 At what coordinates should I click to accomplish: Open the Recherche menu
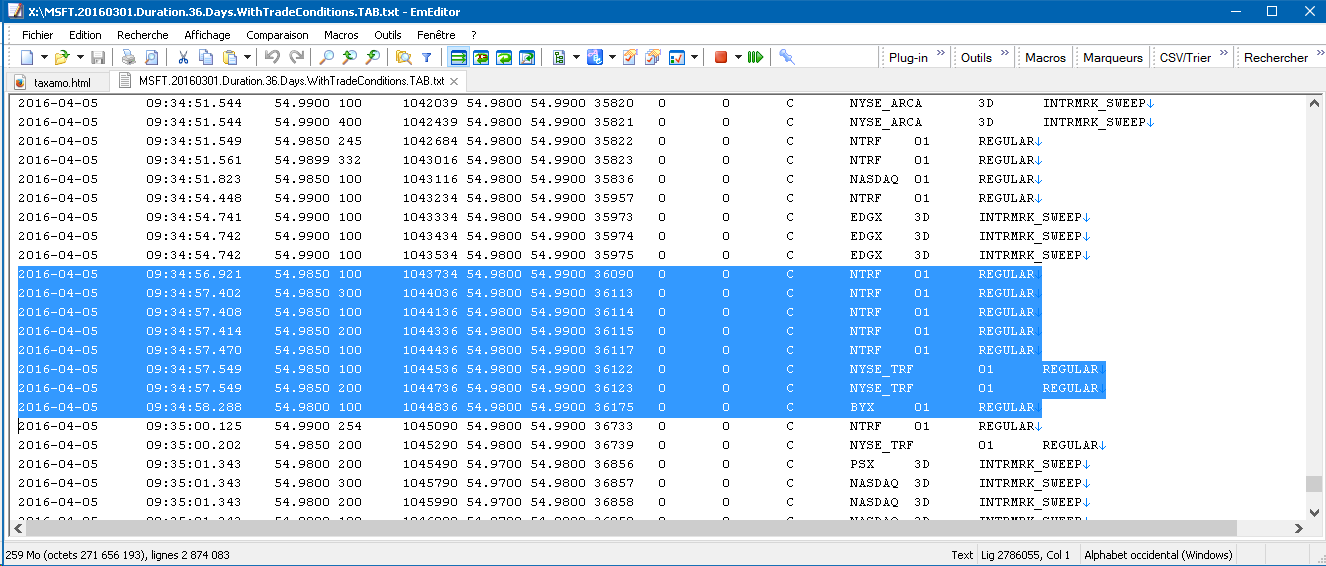[x=142, y=34]
